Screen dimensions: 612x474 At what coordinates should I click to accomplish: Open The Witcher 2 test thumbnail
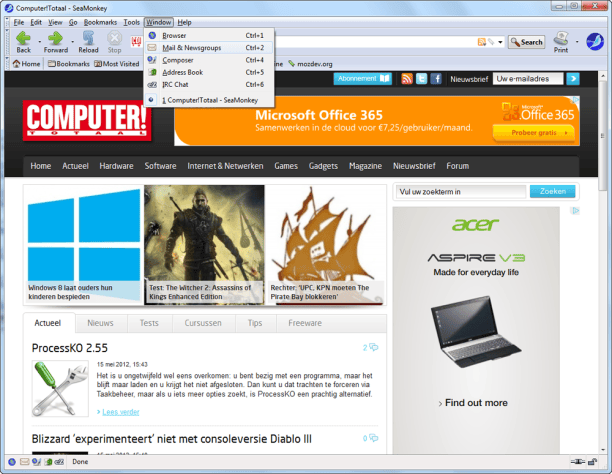(204, 244)
